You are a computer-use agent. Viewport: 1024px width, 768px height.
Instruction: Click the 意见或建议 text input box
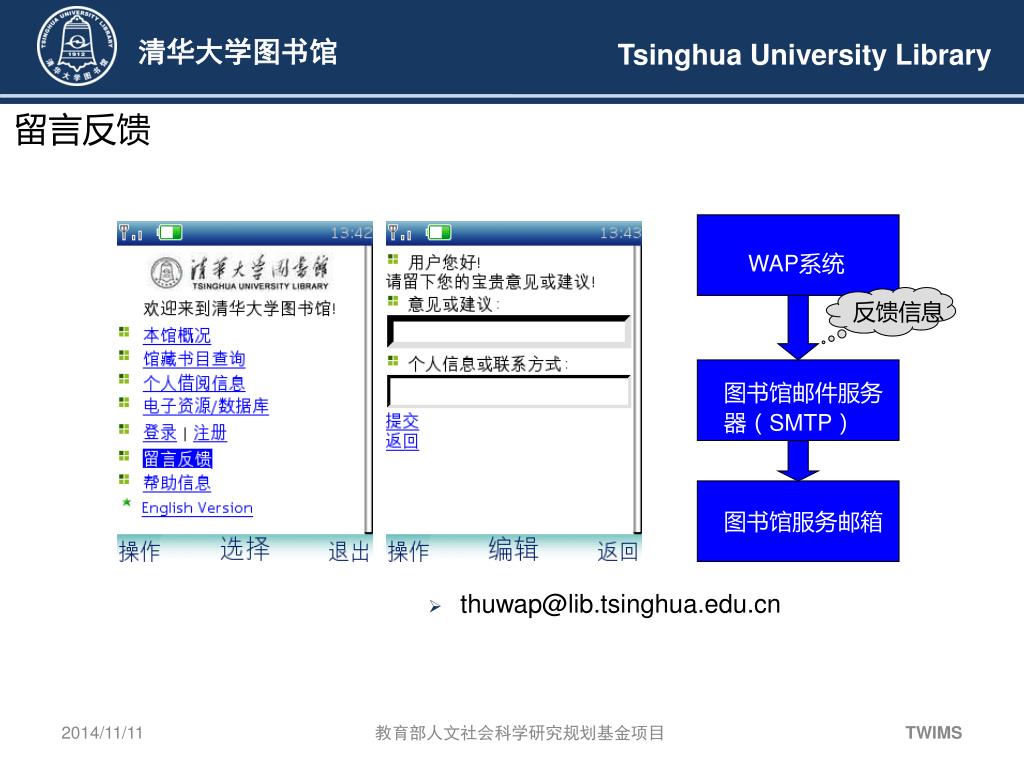click(x=509, y=332)
